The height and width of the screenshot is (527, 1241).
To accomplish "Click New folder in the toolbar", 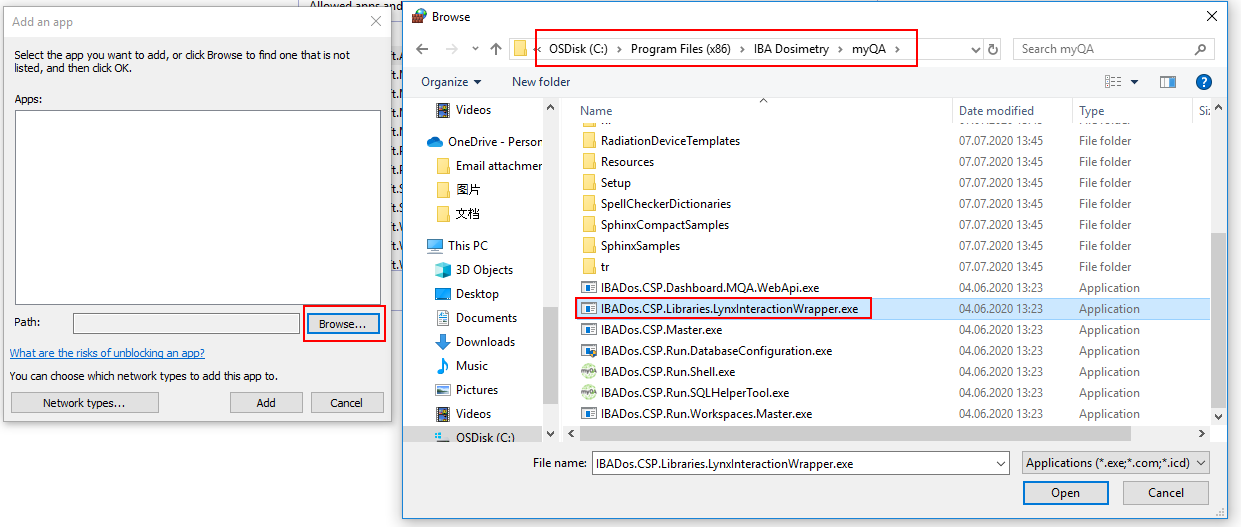I will [541, 82].
